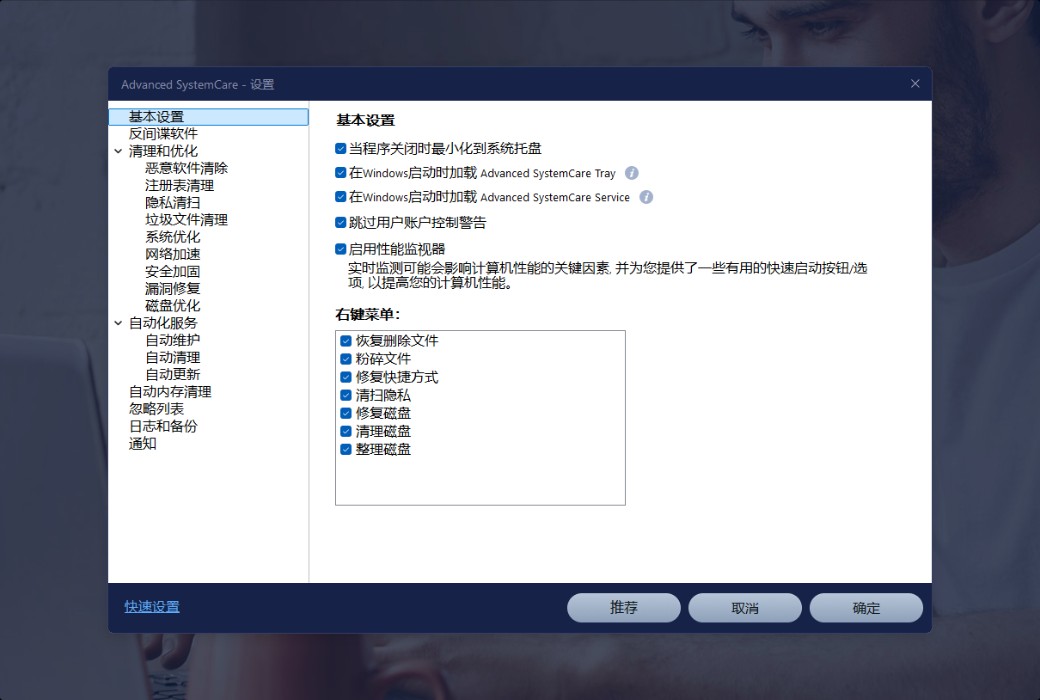Click info icon beside Advanced SystemCare Service
This screenshot has height=700, width=1040.
pyautogui.click(x=646, y=197)
